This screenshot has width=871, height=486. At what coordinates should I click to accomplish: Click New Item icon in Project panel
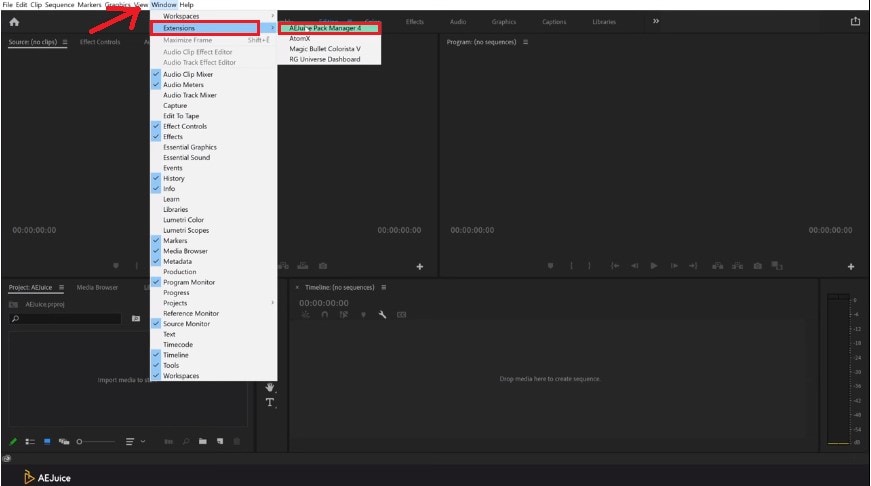(x=220, y=442)
